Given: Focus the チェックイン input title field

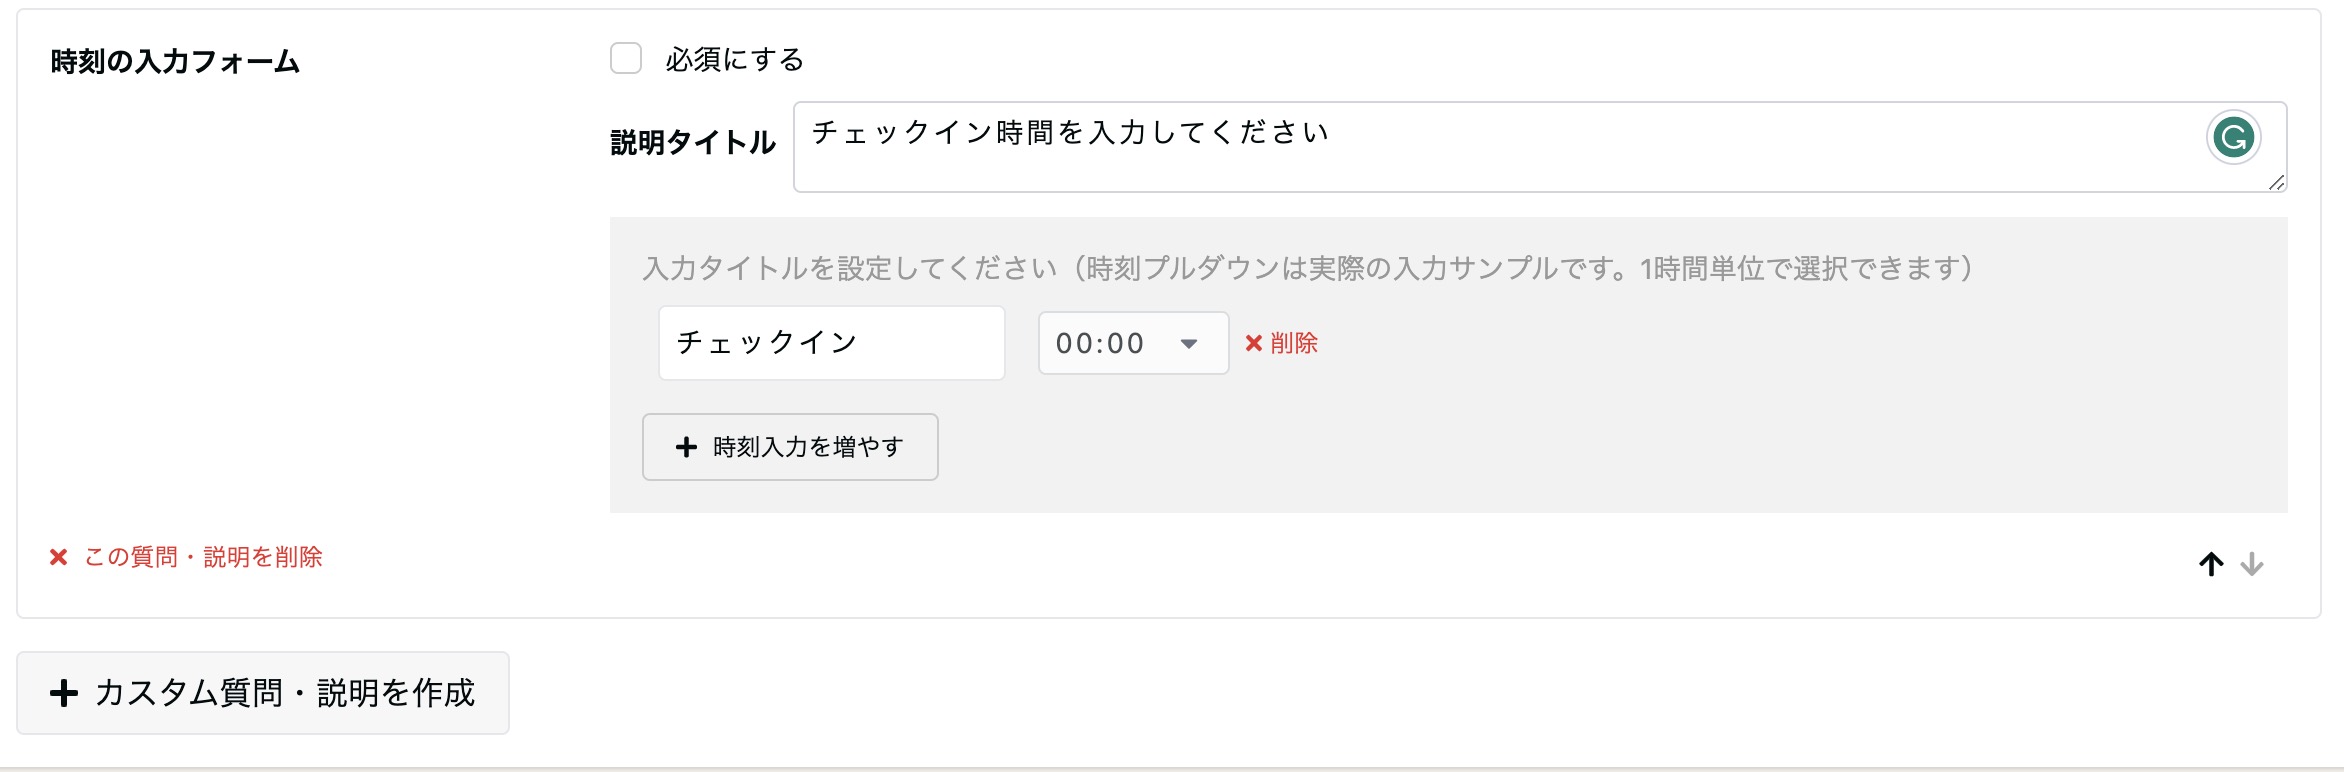Looking at the screenshot, I should tap(832, 343).
